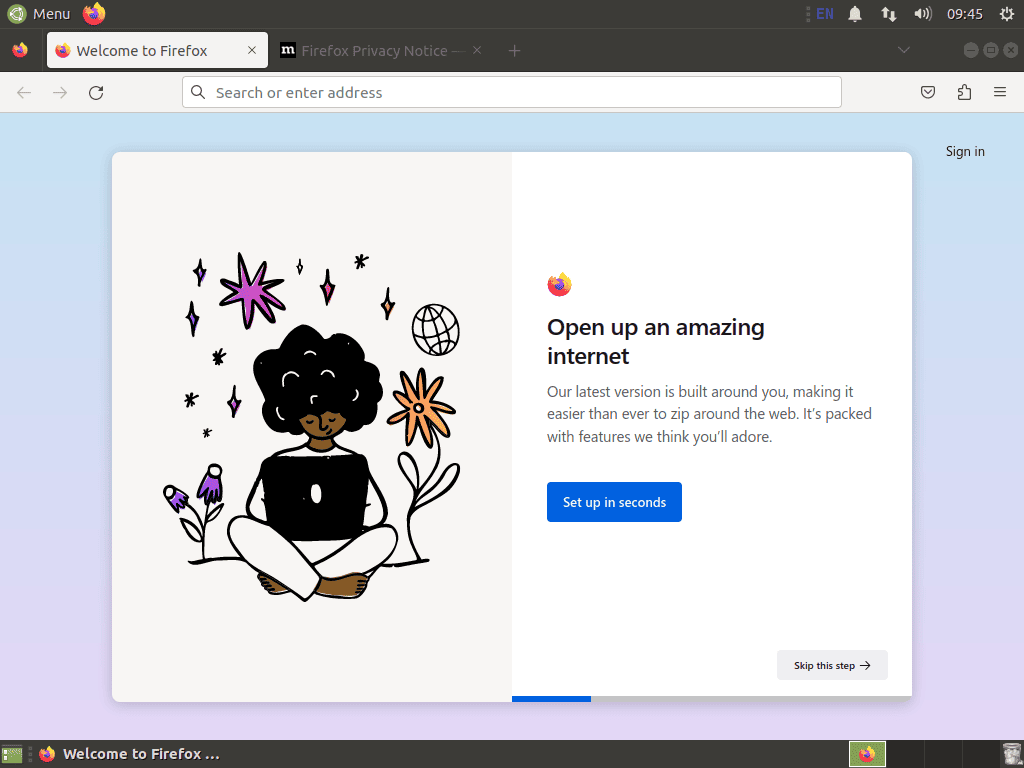This screenshot has width=1024, height=768.
Task: Close the Welcome to Firefox tab
Action: [x=252, y=51]
